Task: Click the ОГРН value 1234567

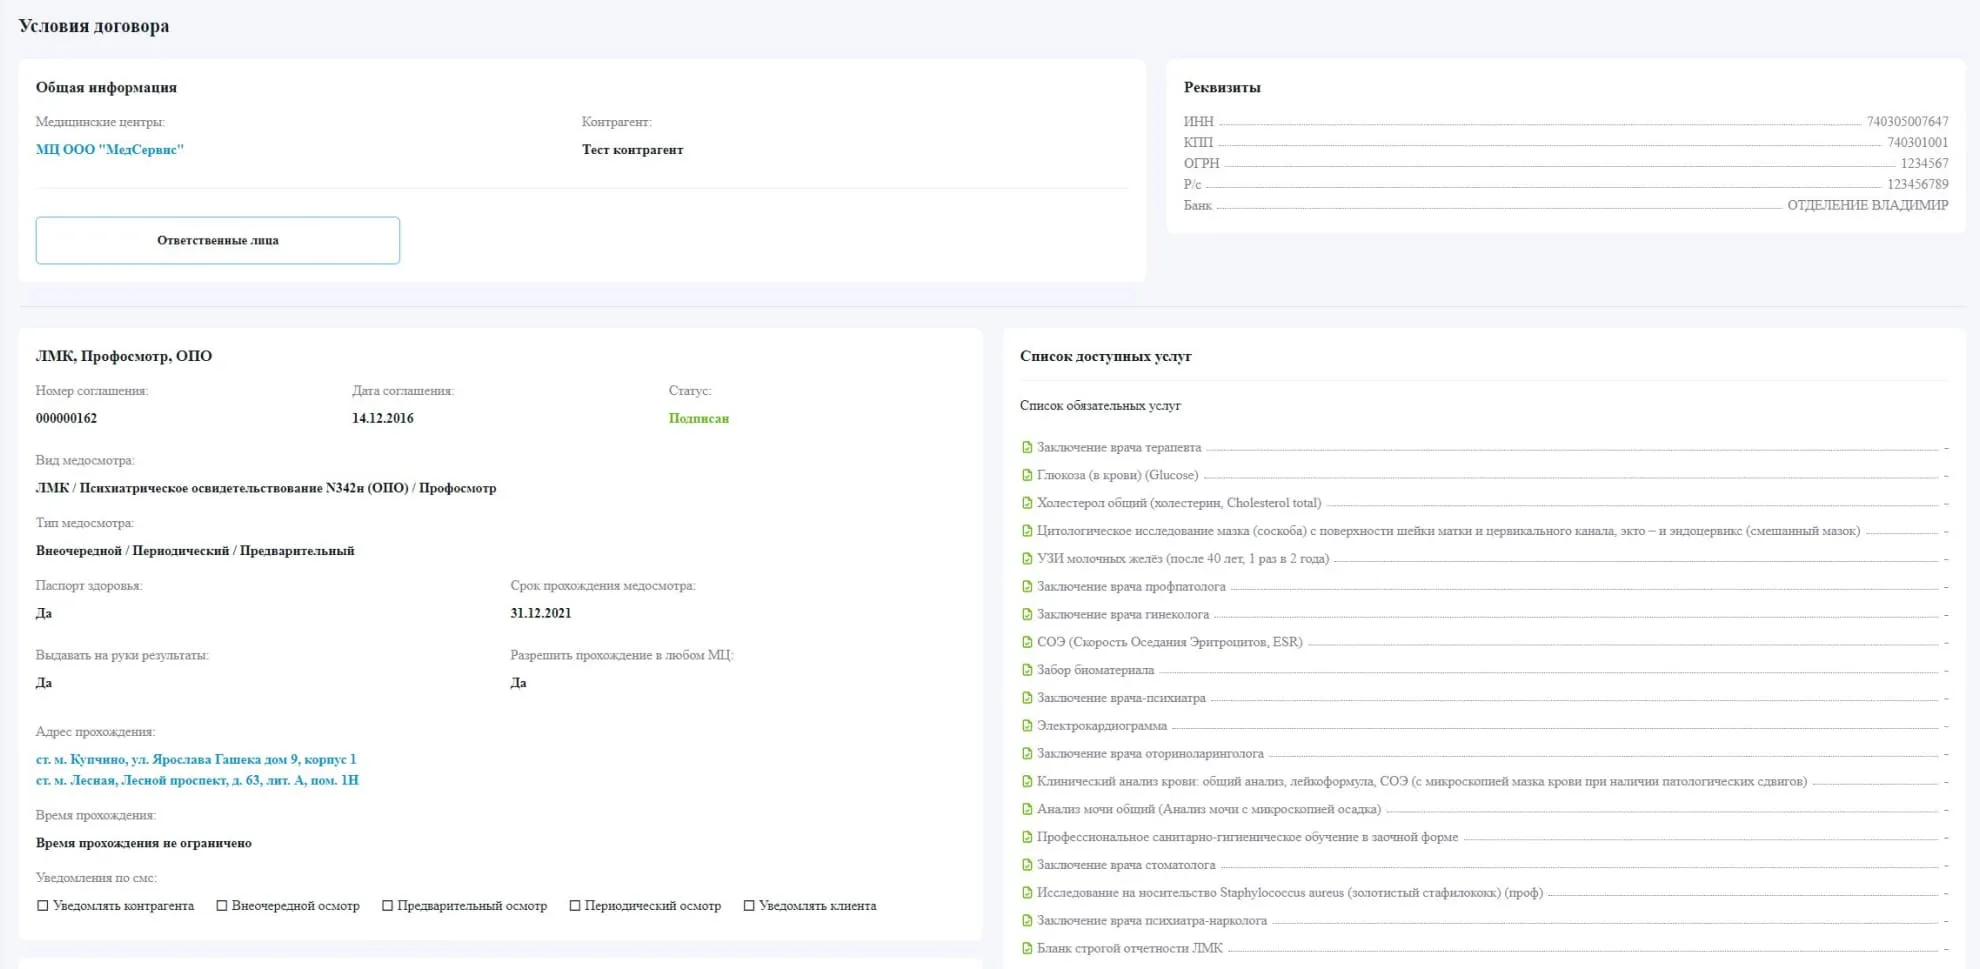Action: 1924,164
